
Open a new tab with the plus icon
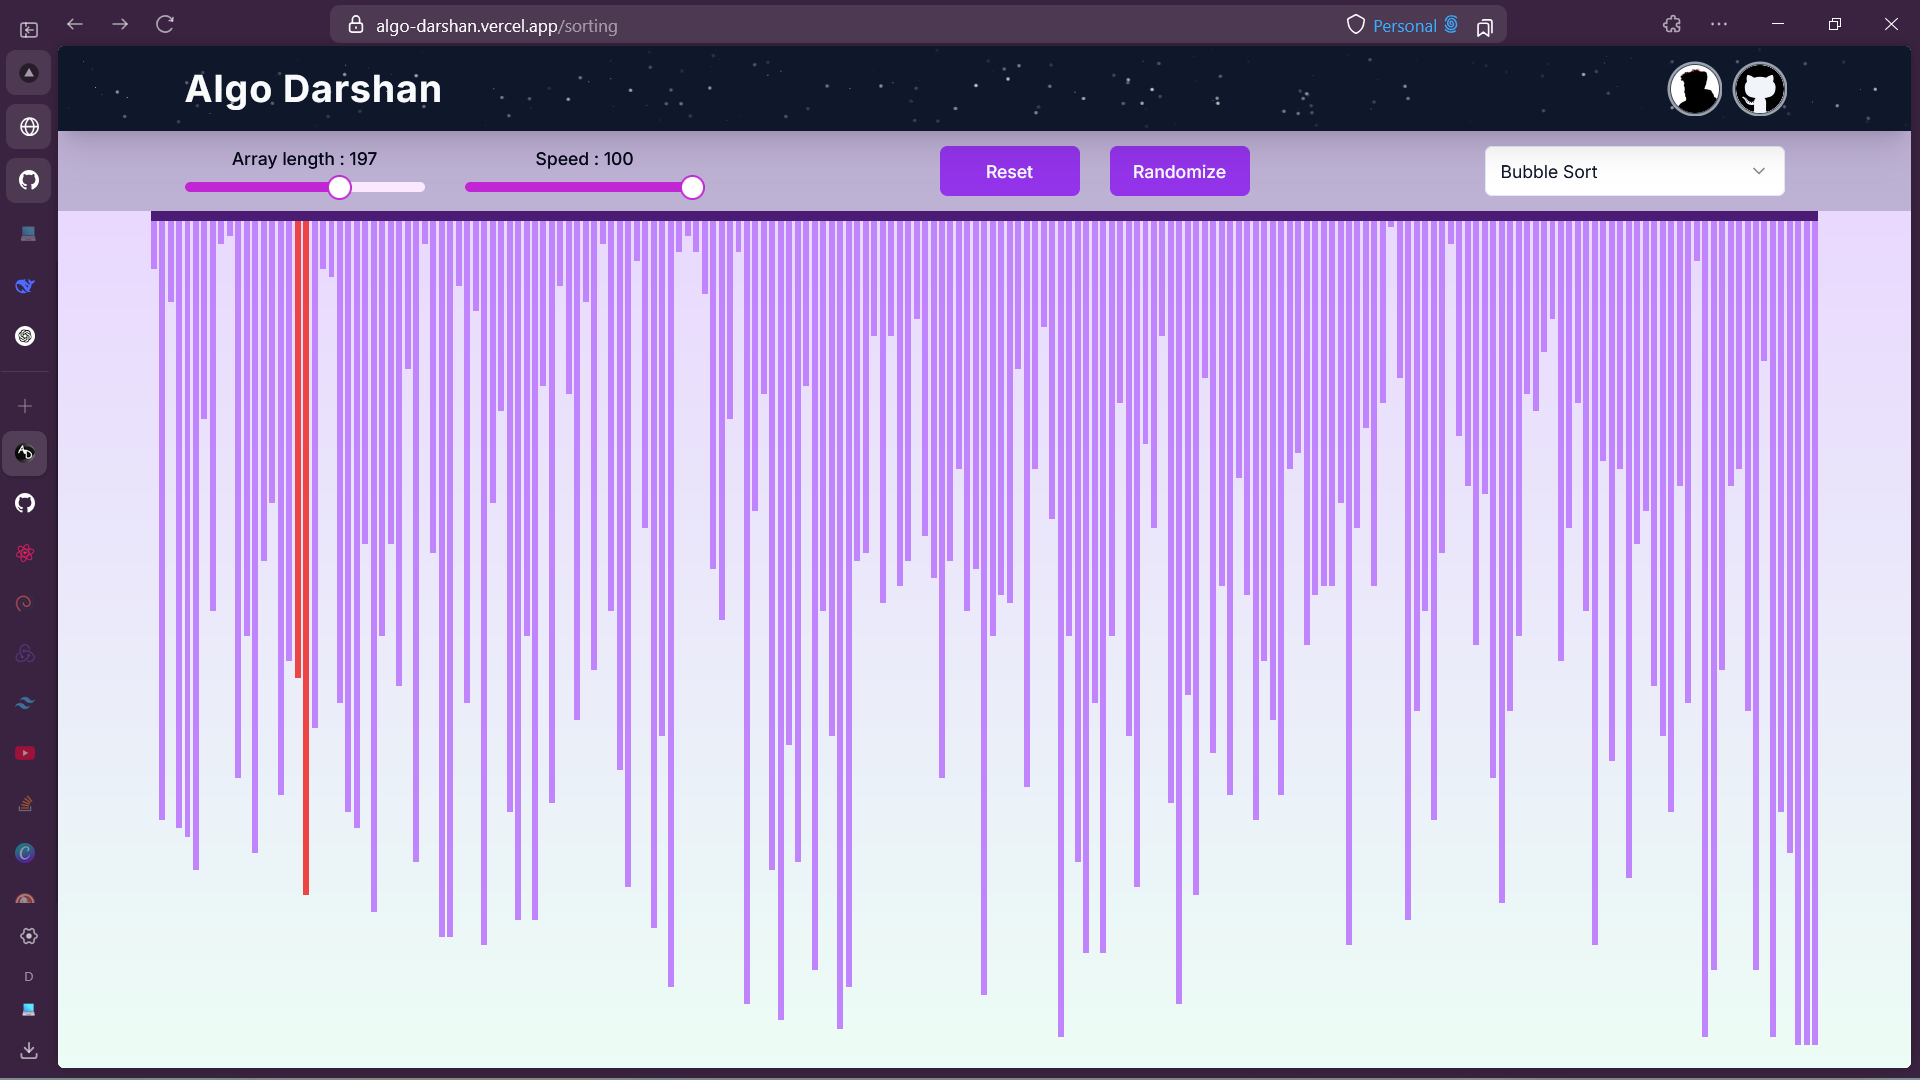click(24, 406)
